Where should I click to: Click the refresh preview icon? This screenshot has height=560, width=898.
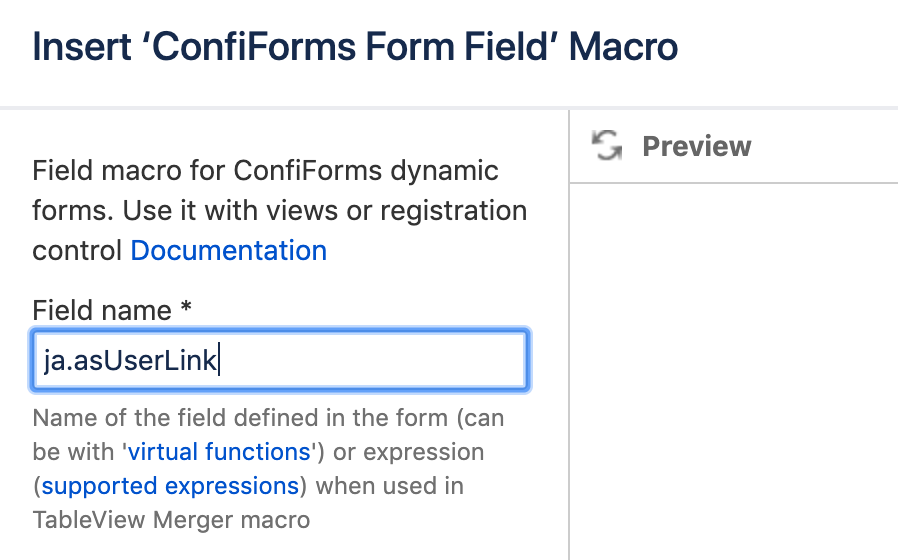(x=606, y=146)
